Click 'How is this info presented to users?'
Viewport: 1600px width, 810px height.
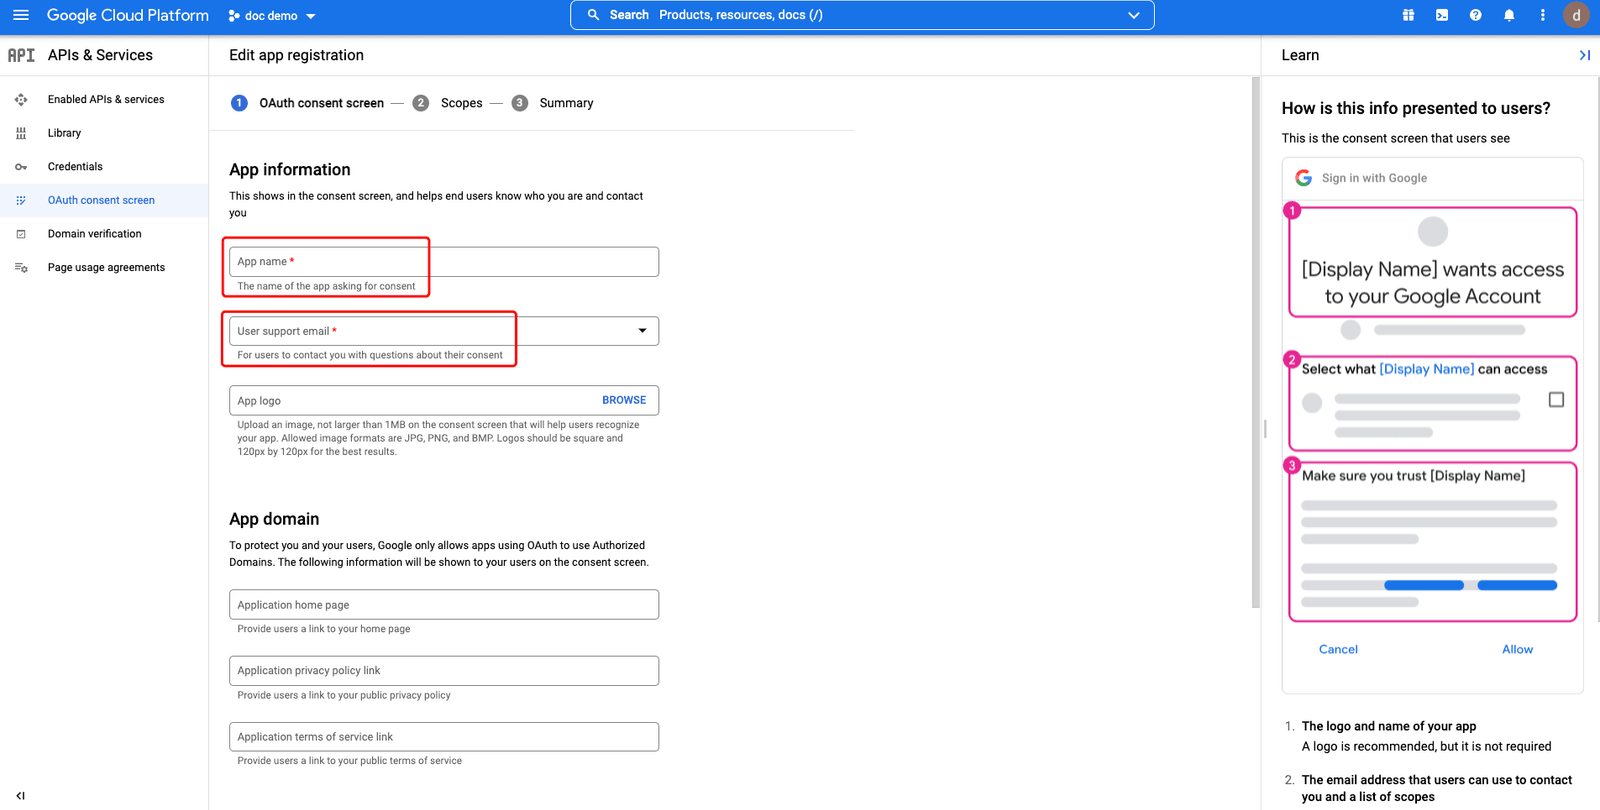[x=1416, y=108]
